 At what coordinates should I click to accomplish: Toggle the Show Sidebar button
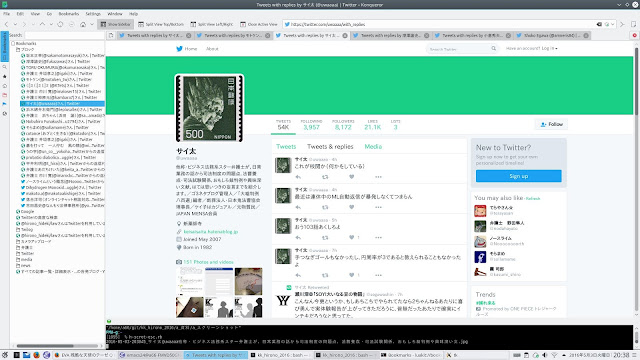[116, 24]
